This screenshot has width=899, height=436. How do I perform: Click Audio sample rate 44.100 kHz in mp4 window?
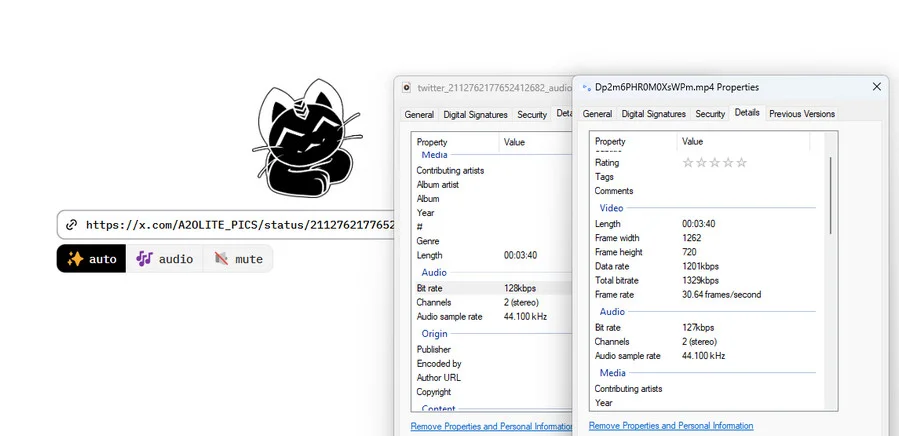[703, 356]
